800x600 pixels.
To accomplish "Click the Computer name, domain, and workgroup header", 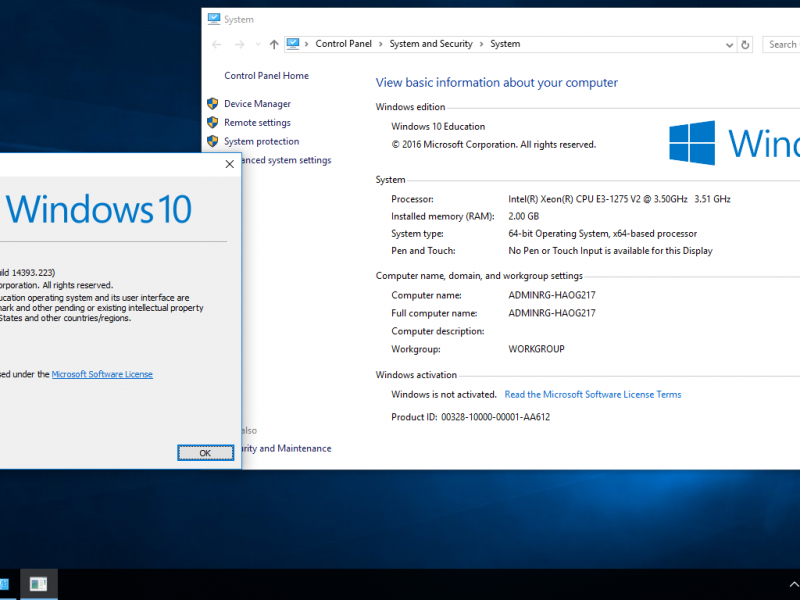I will [x=479, y=276].
